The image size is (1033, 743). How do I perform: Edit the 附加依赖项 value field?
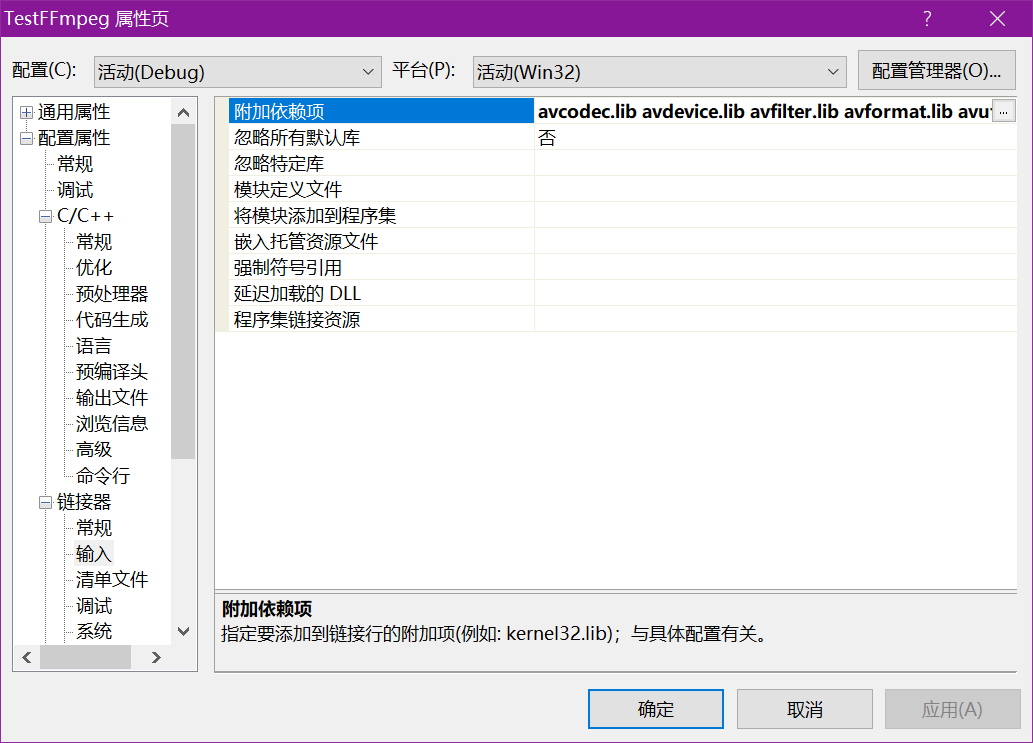pos(762,111)
